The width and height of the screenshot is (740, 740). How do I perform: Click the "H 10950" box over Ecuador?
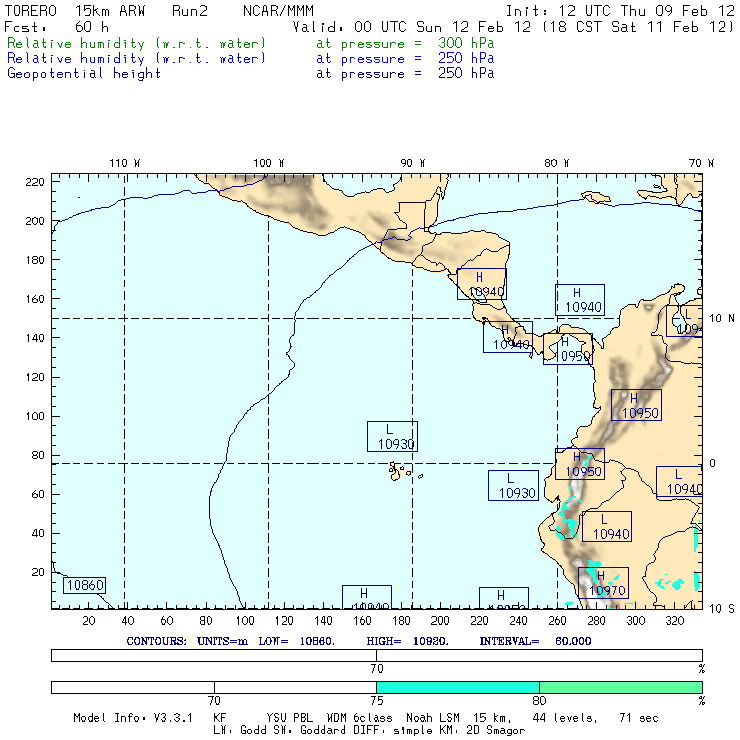click(580, 464)
